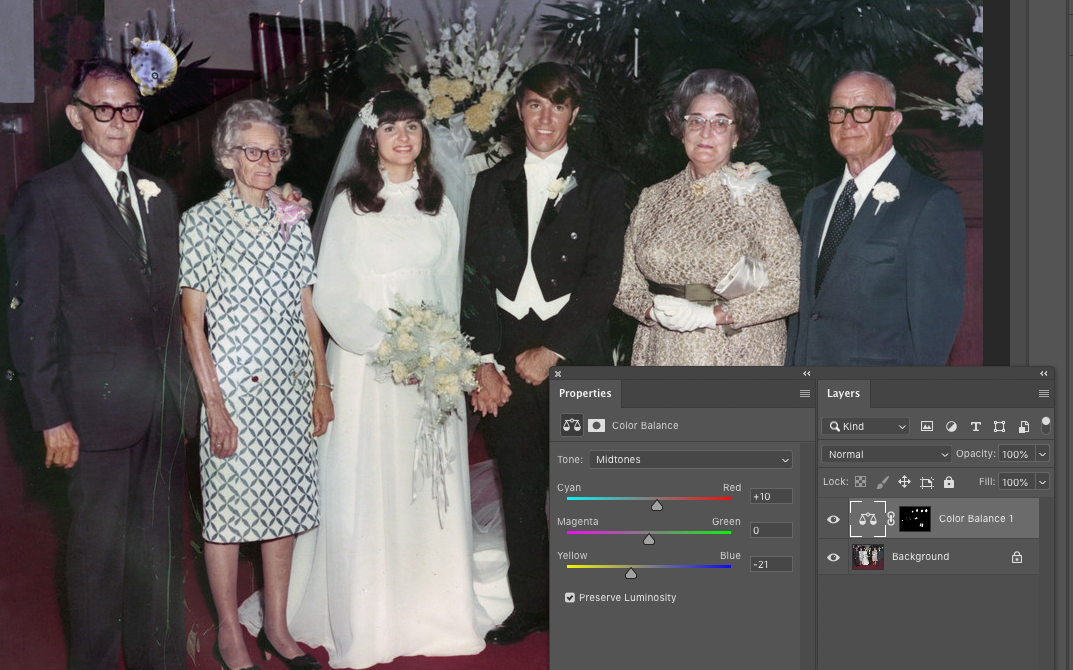This screenshot has height=670, width=1073.
Task: Filter layers by adjustment layers
Action: point(951,426)
